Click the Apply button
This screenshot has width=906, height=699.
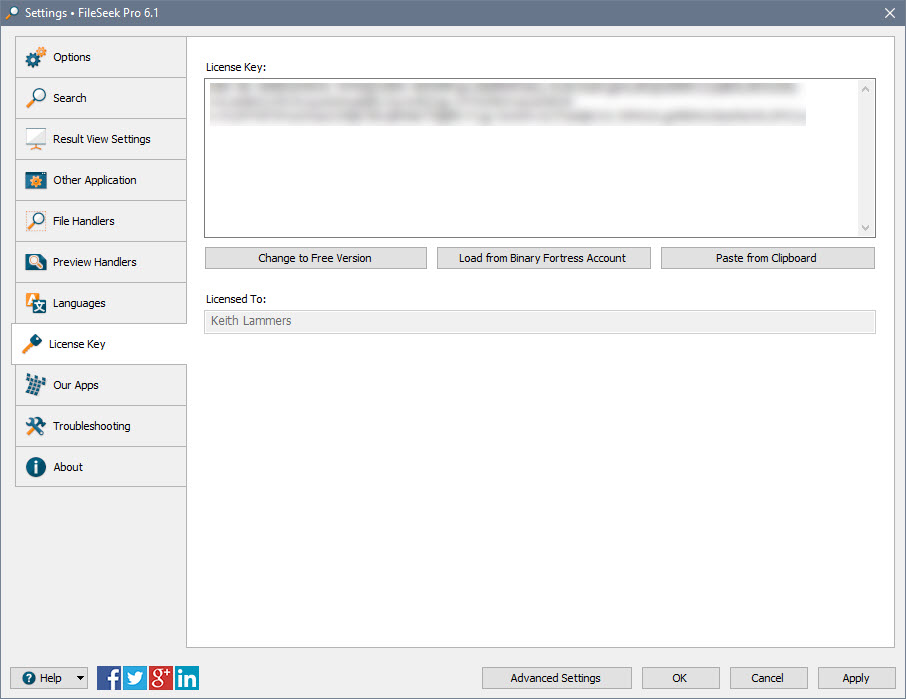click(856, 678)
